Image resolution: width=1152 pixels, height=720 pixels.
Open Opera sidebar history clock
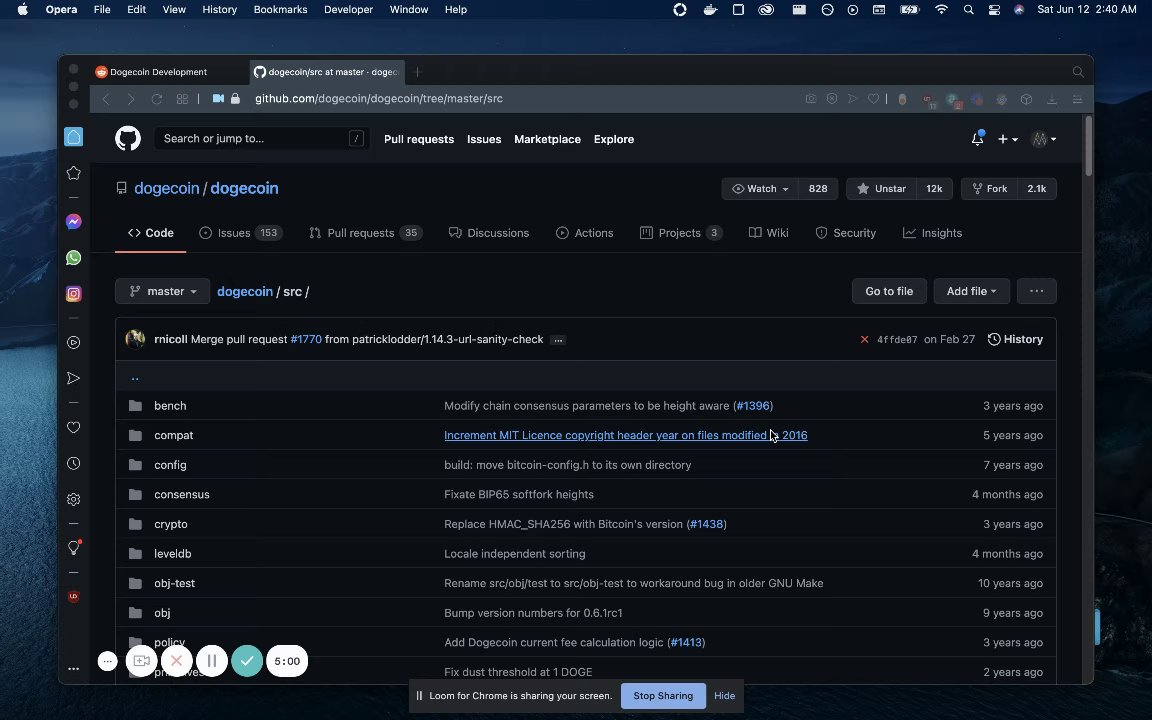tap(73, 464)
